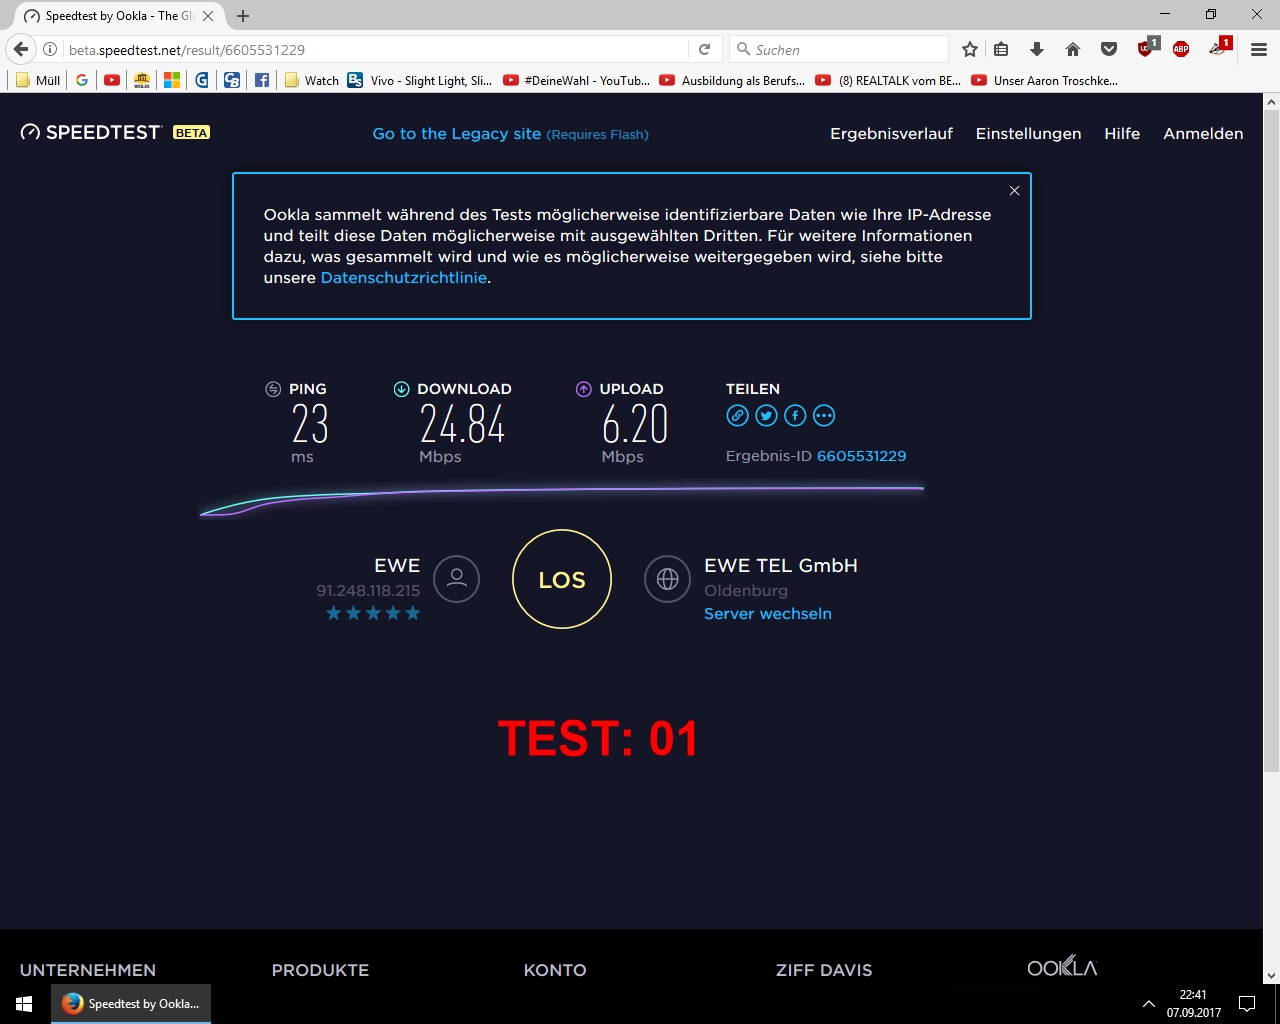Screen dimensions: 1280x1024
Task: Follow the Go to the Legacy site link
Action: 456,133
